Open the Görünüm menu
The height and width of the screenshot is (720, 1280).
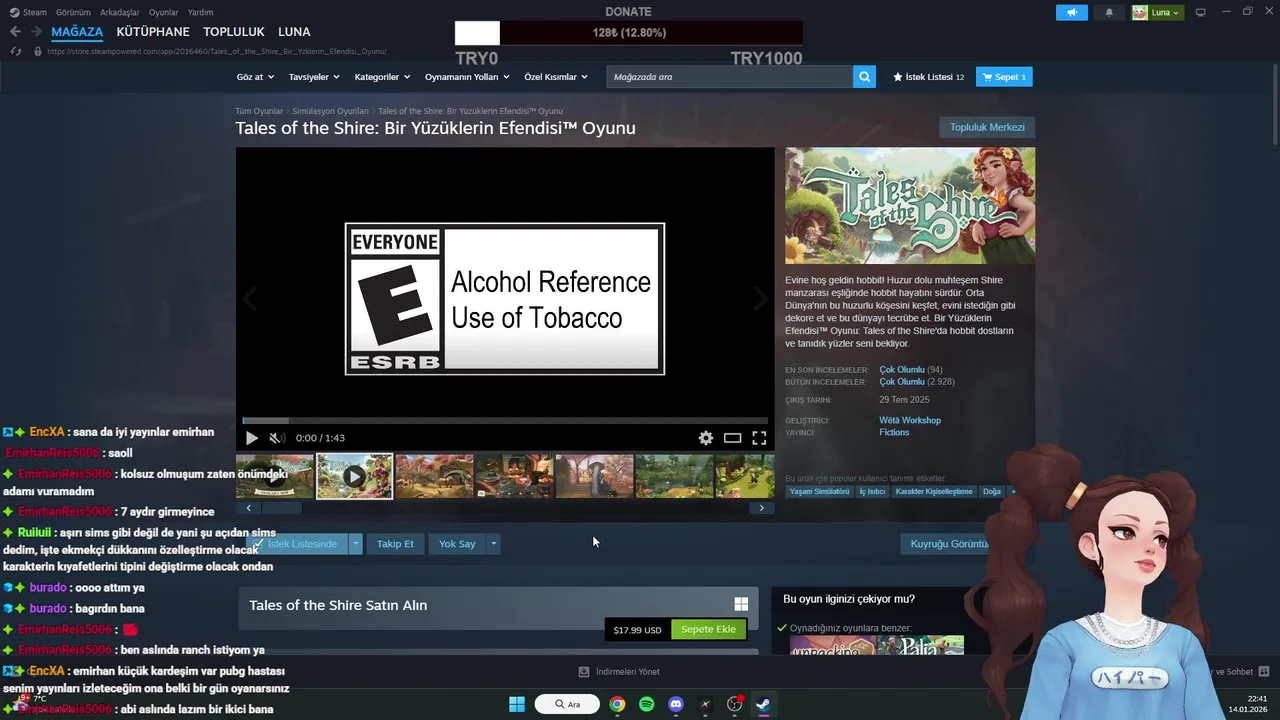(x=73, y=12)
